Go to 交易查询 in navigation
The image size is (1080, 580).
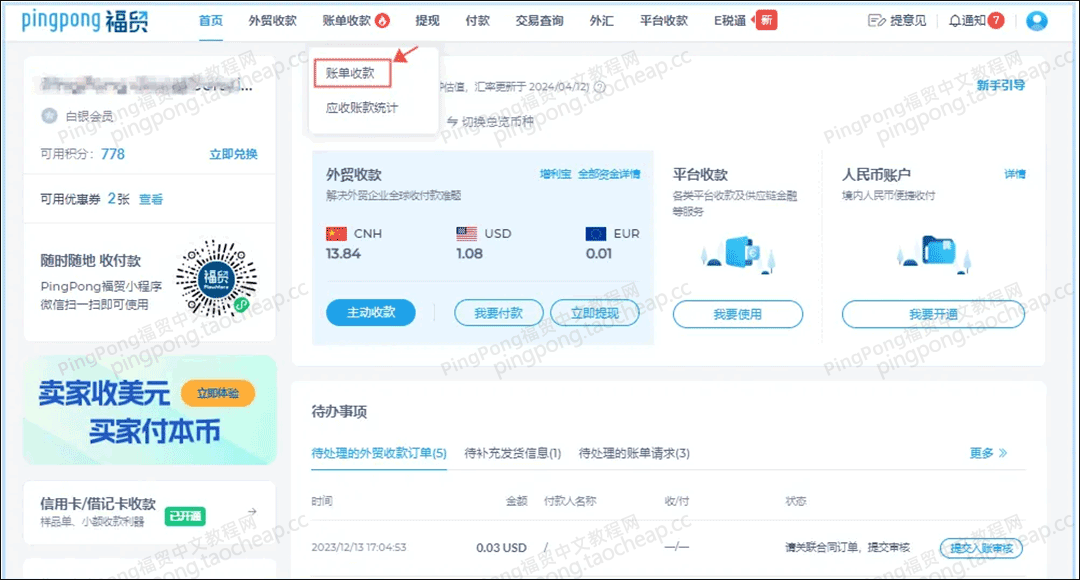pos(539,21)
